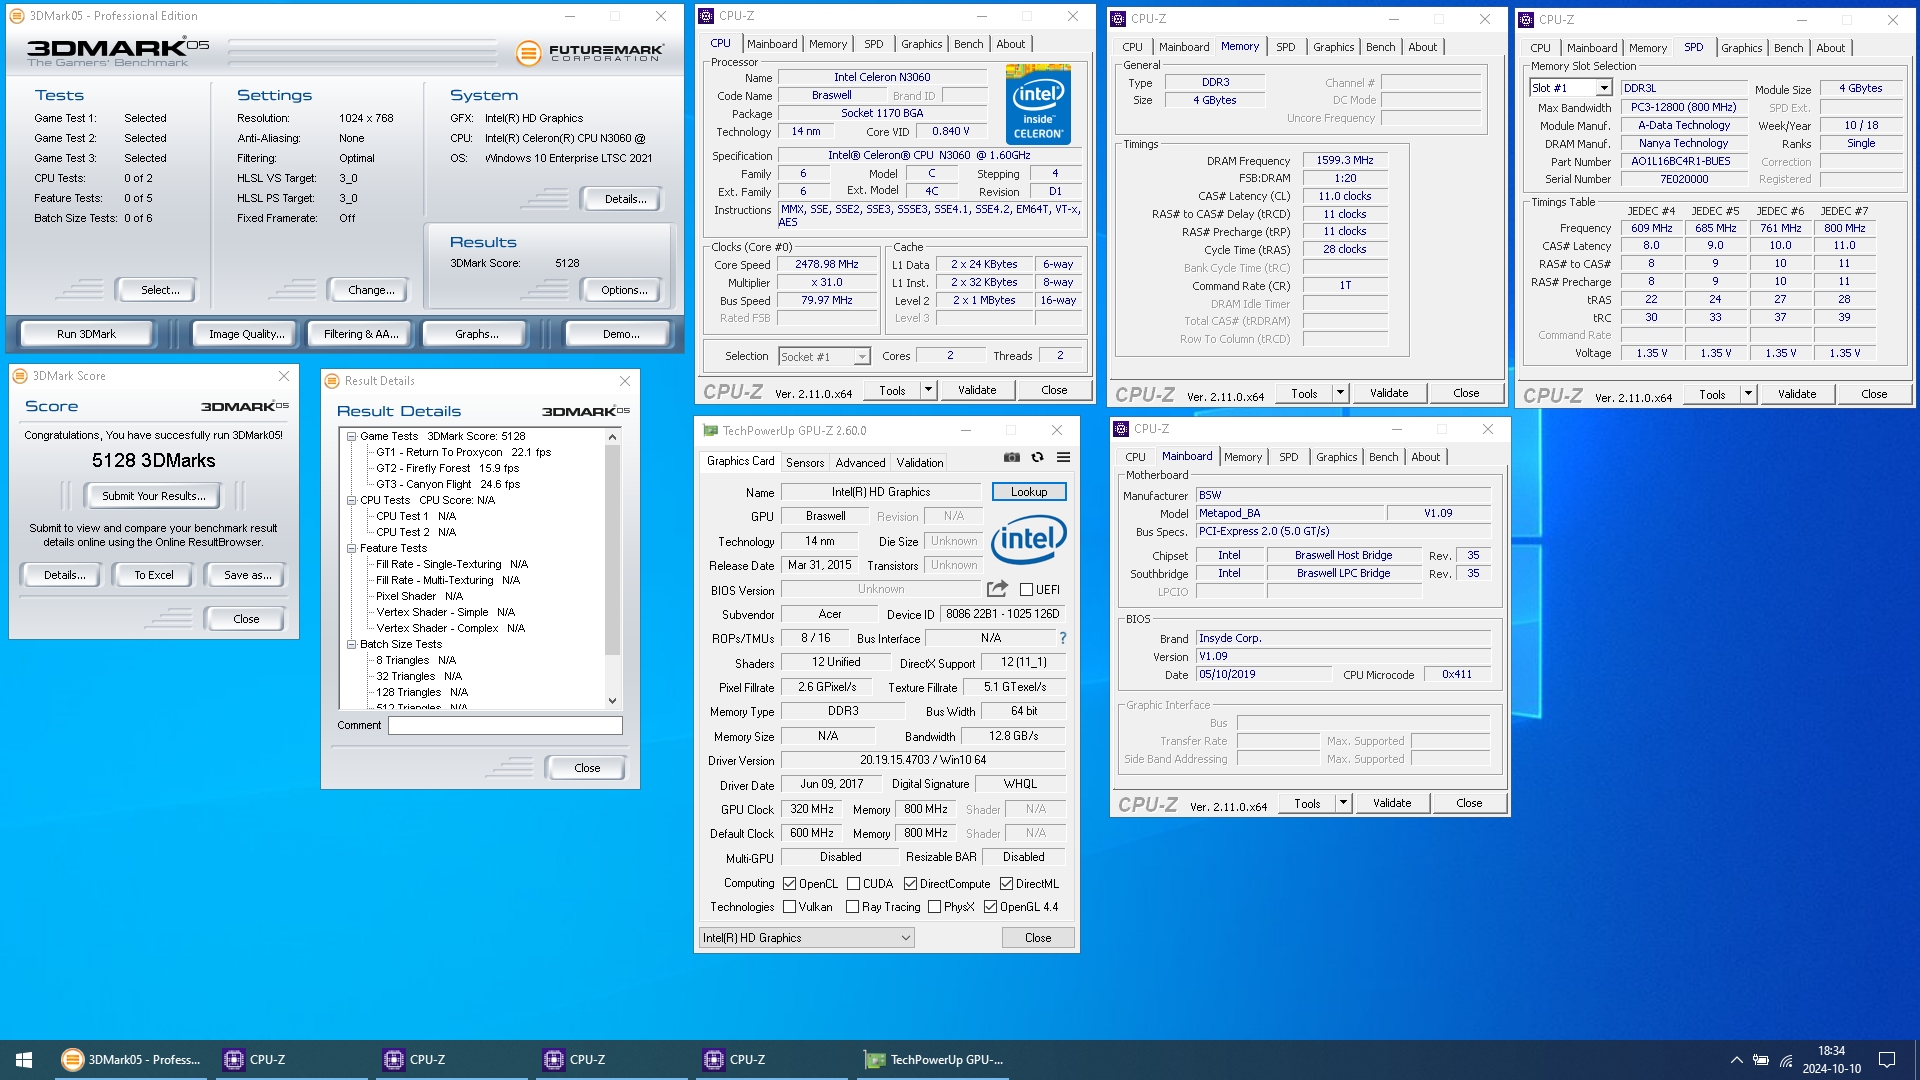Open the Windows Start menu
Screen dimensions: 1920x1080
click(24, 1060)
